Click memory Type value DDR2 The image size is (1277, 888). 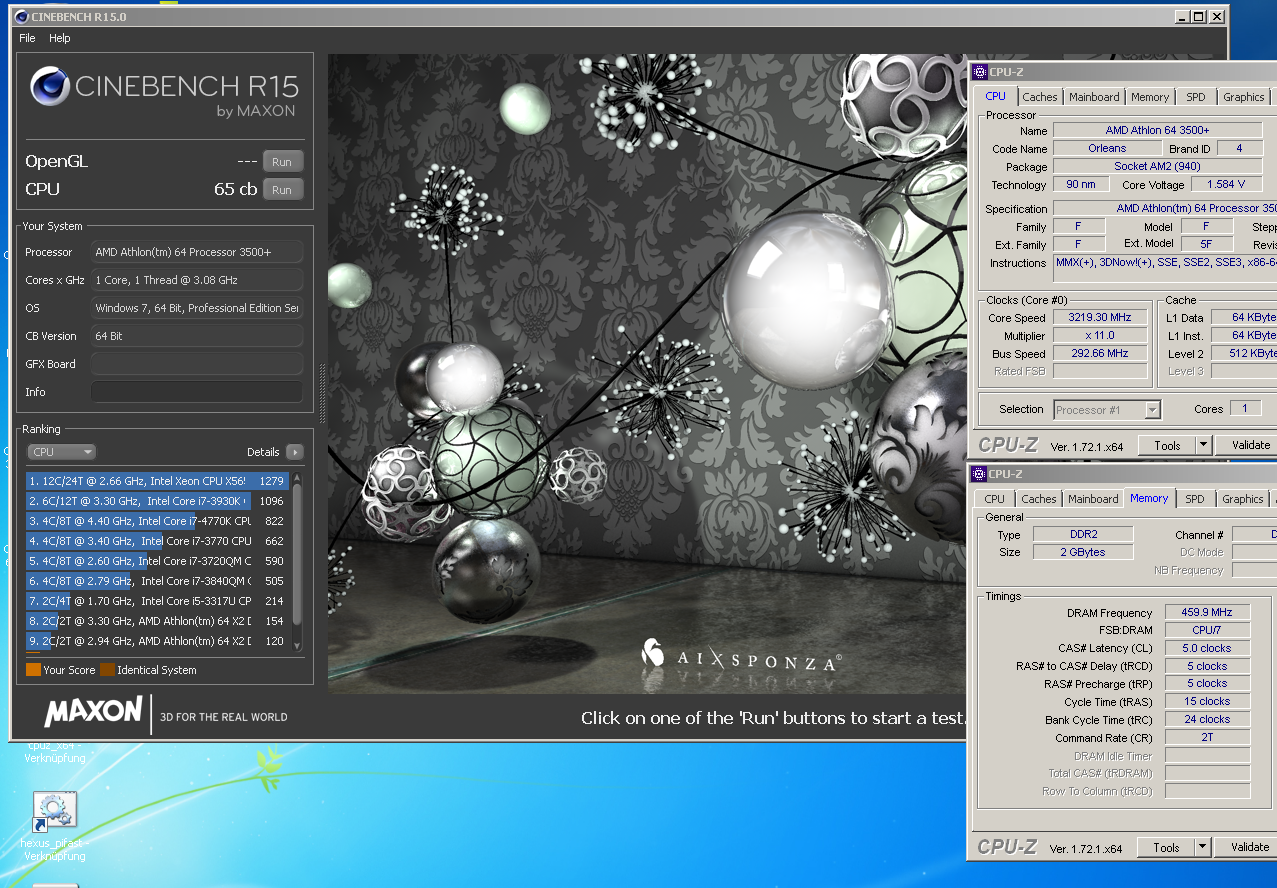(x=1082, y=534)
